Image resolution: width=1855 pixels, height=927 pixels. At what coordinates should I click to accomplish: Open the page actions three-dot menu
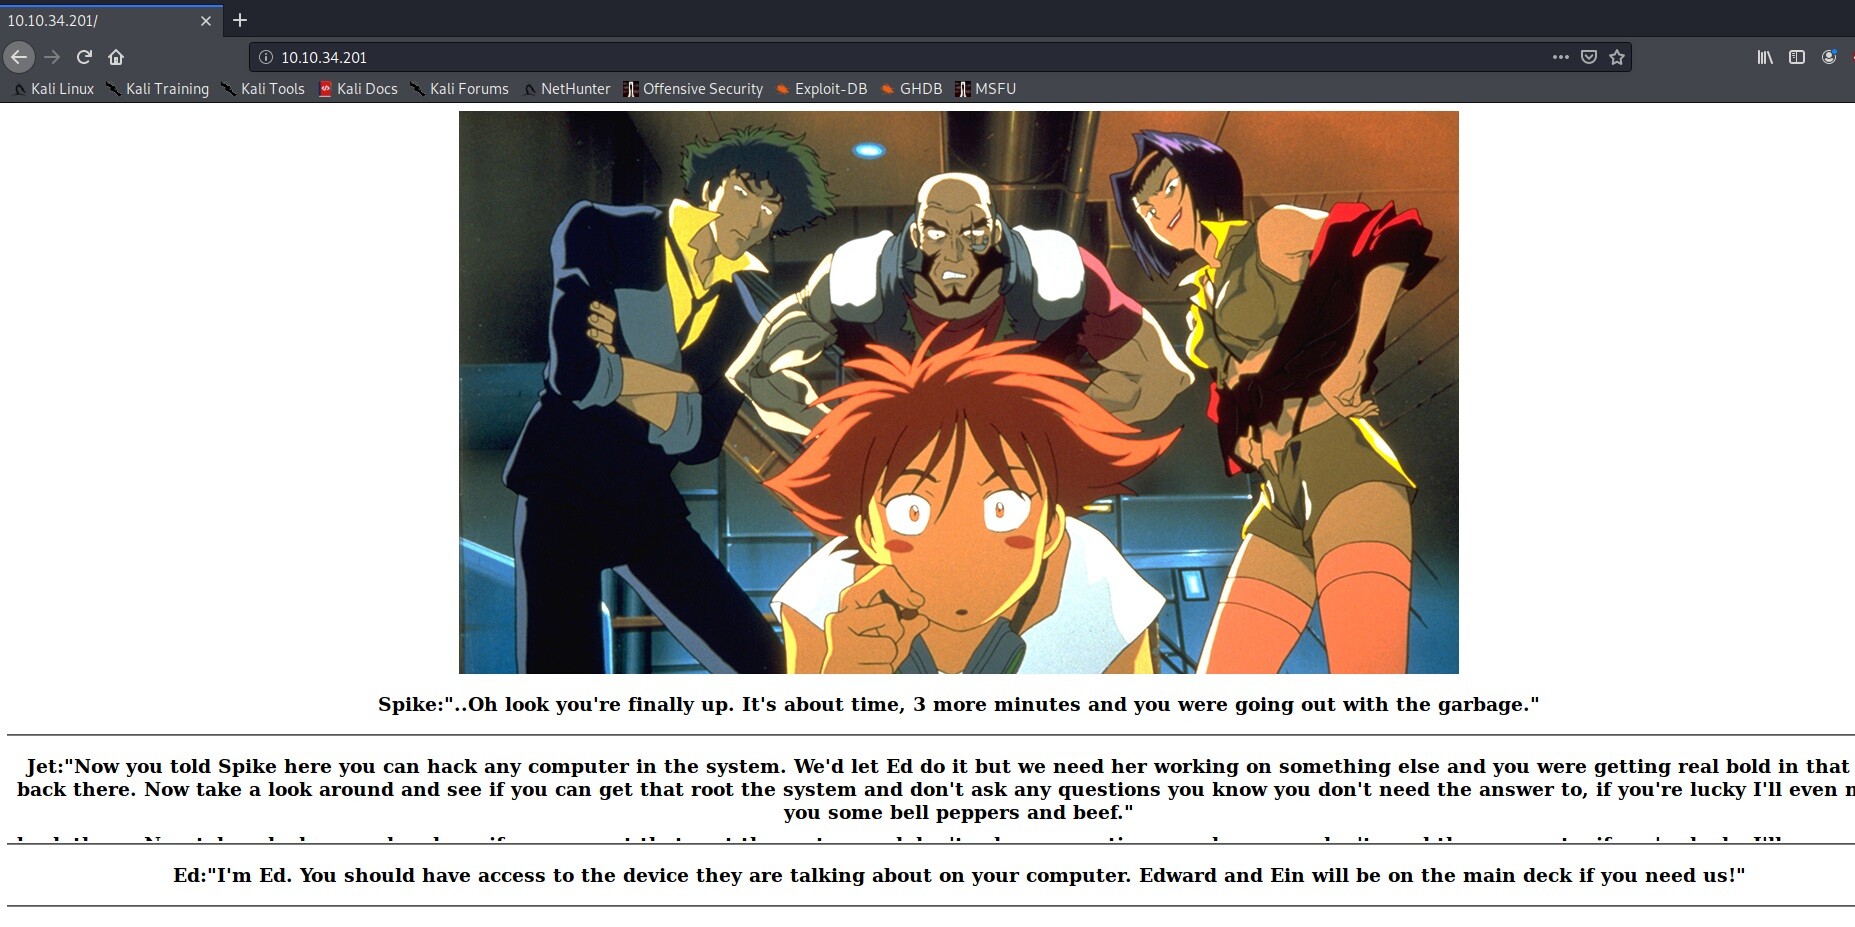1560,57
